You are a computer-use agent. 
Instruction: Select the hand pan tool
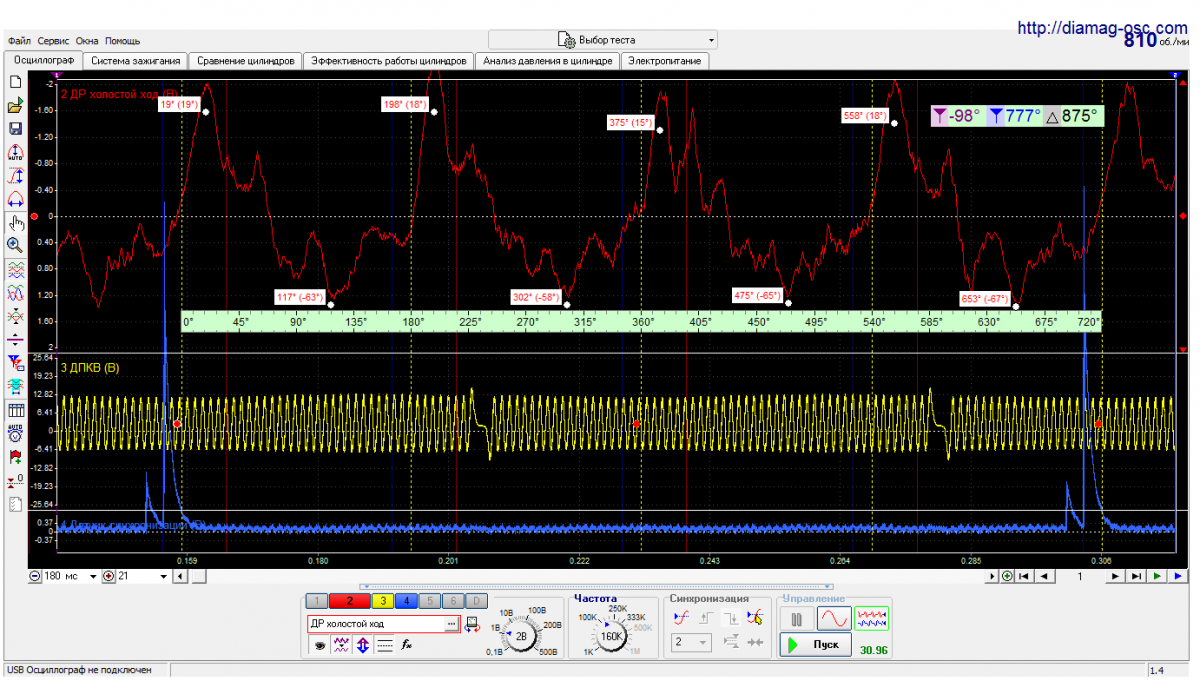click(15, 221)
